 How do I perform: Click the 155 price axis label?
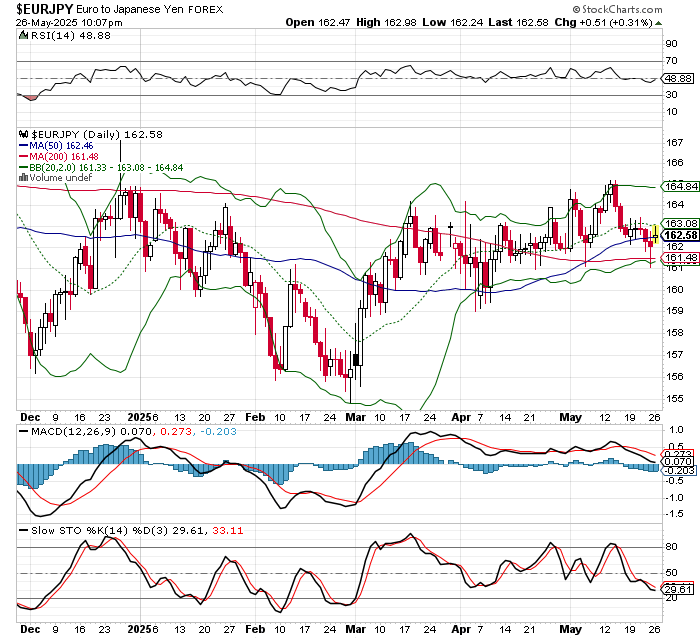[x=675, y=398]
